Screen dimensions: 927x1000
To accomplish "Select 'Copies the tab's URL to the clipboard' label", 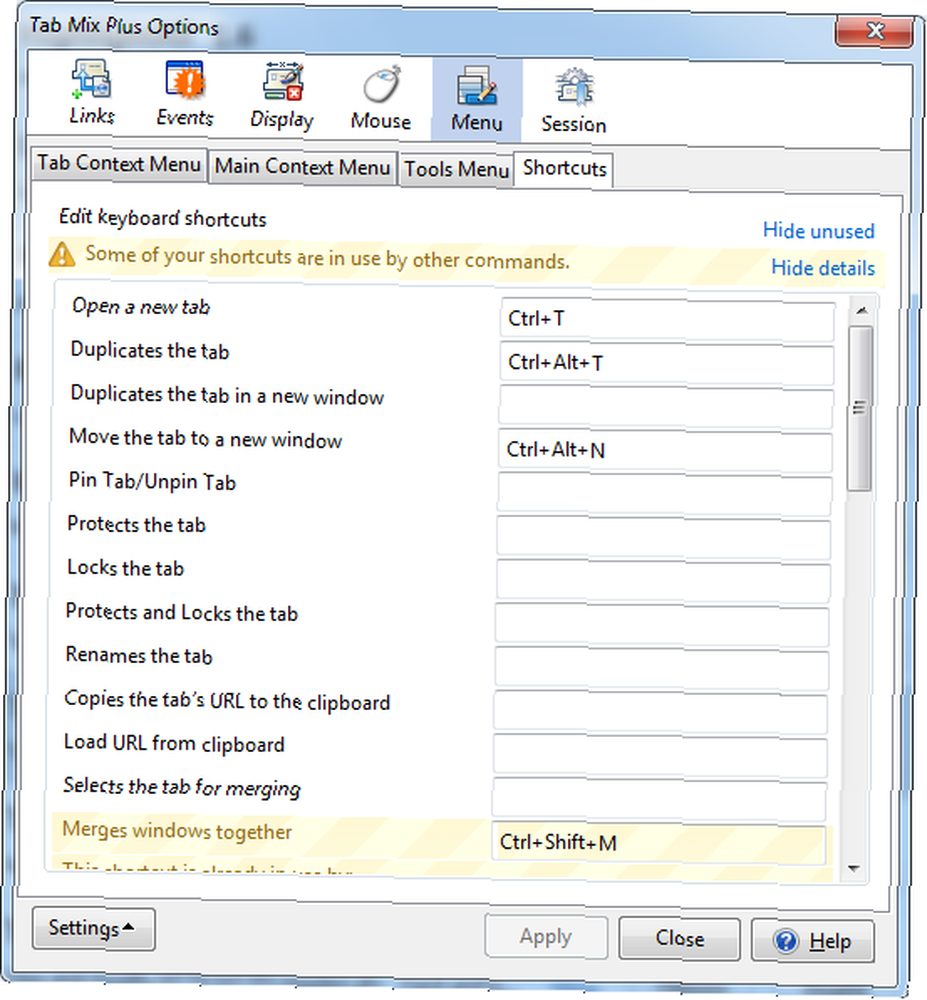I will click(x=227, y=700).
